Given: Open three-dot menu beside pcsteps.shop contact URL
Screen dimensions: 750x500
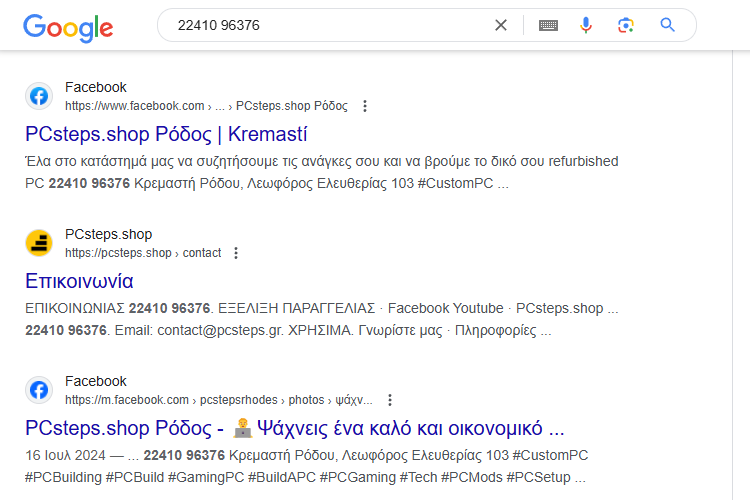Looking at the screenshot, I should (236, 253).
